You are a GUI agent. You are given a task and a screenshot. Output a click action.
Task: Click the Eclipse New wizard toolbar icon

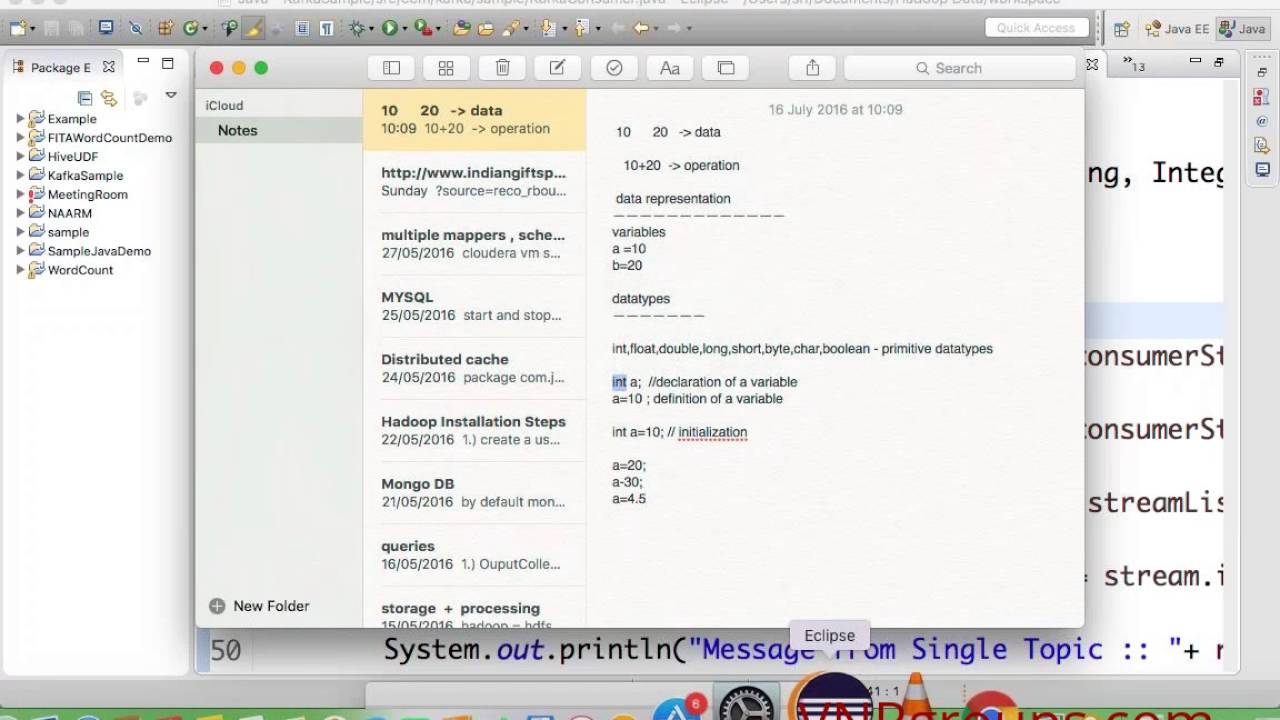17,29
